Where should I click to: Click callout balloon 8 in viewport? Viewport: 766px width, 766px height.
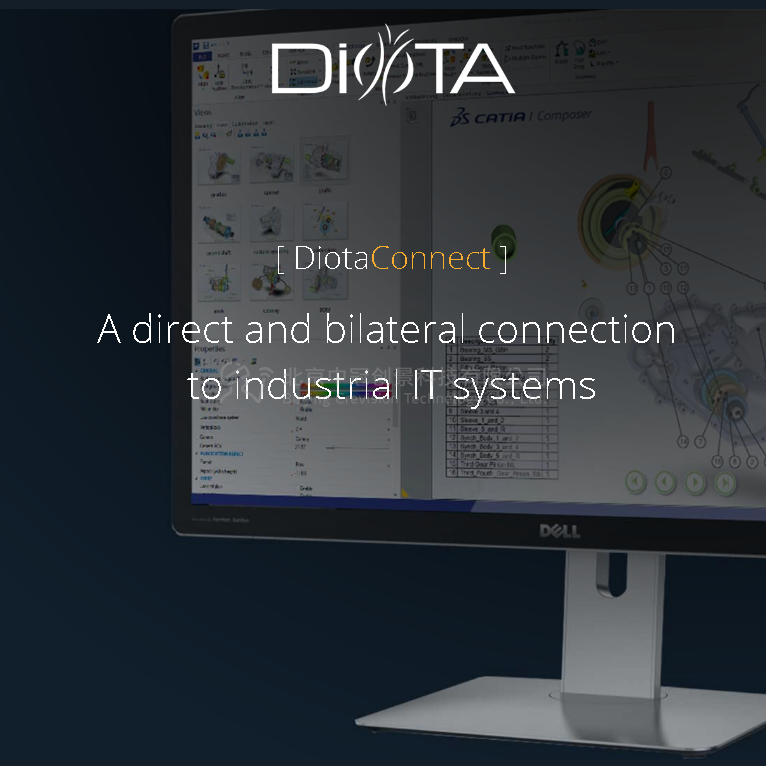point(734,461)
